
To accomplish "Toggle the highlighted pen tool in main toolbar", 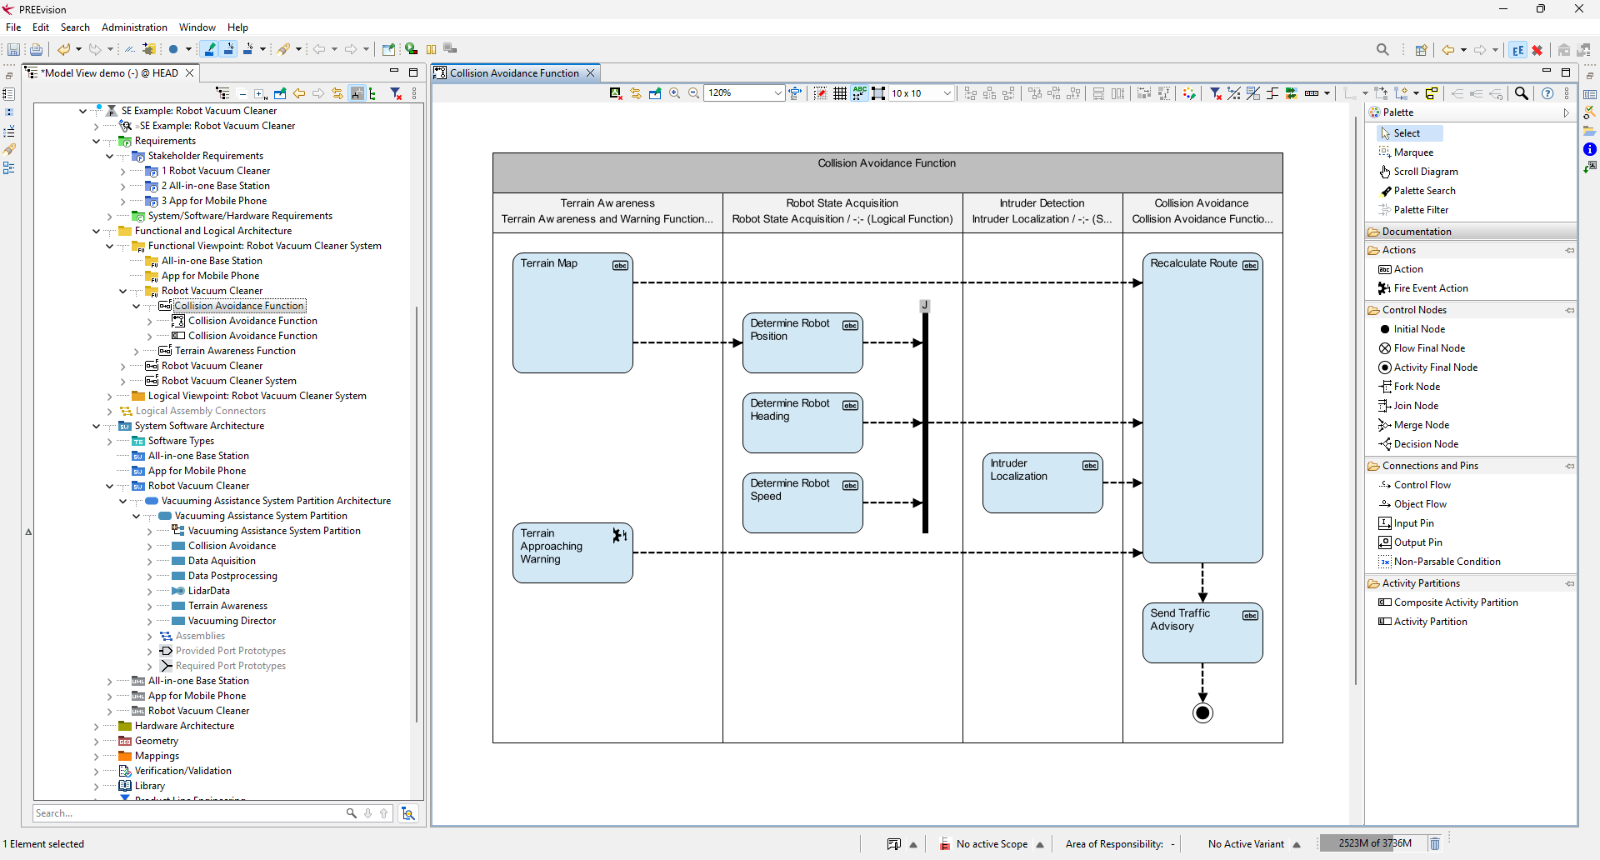I will tap(209, 49).
